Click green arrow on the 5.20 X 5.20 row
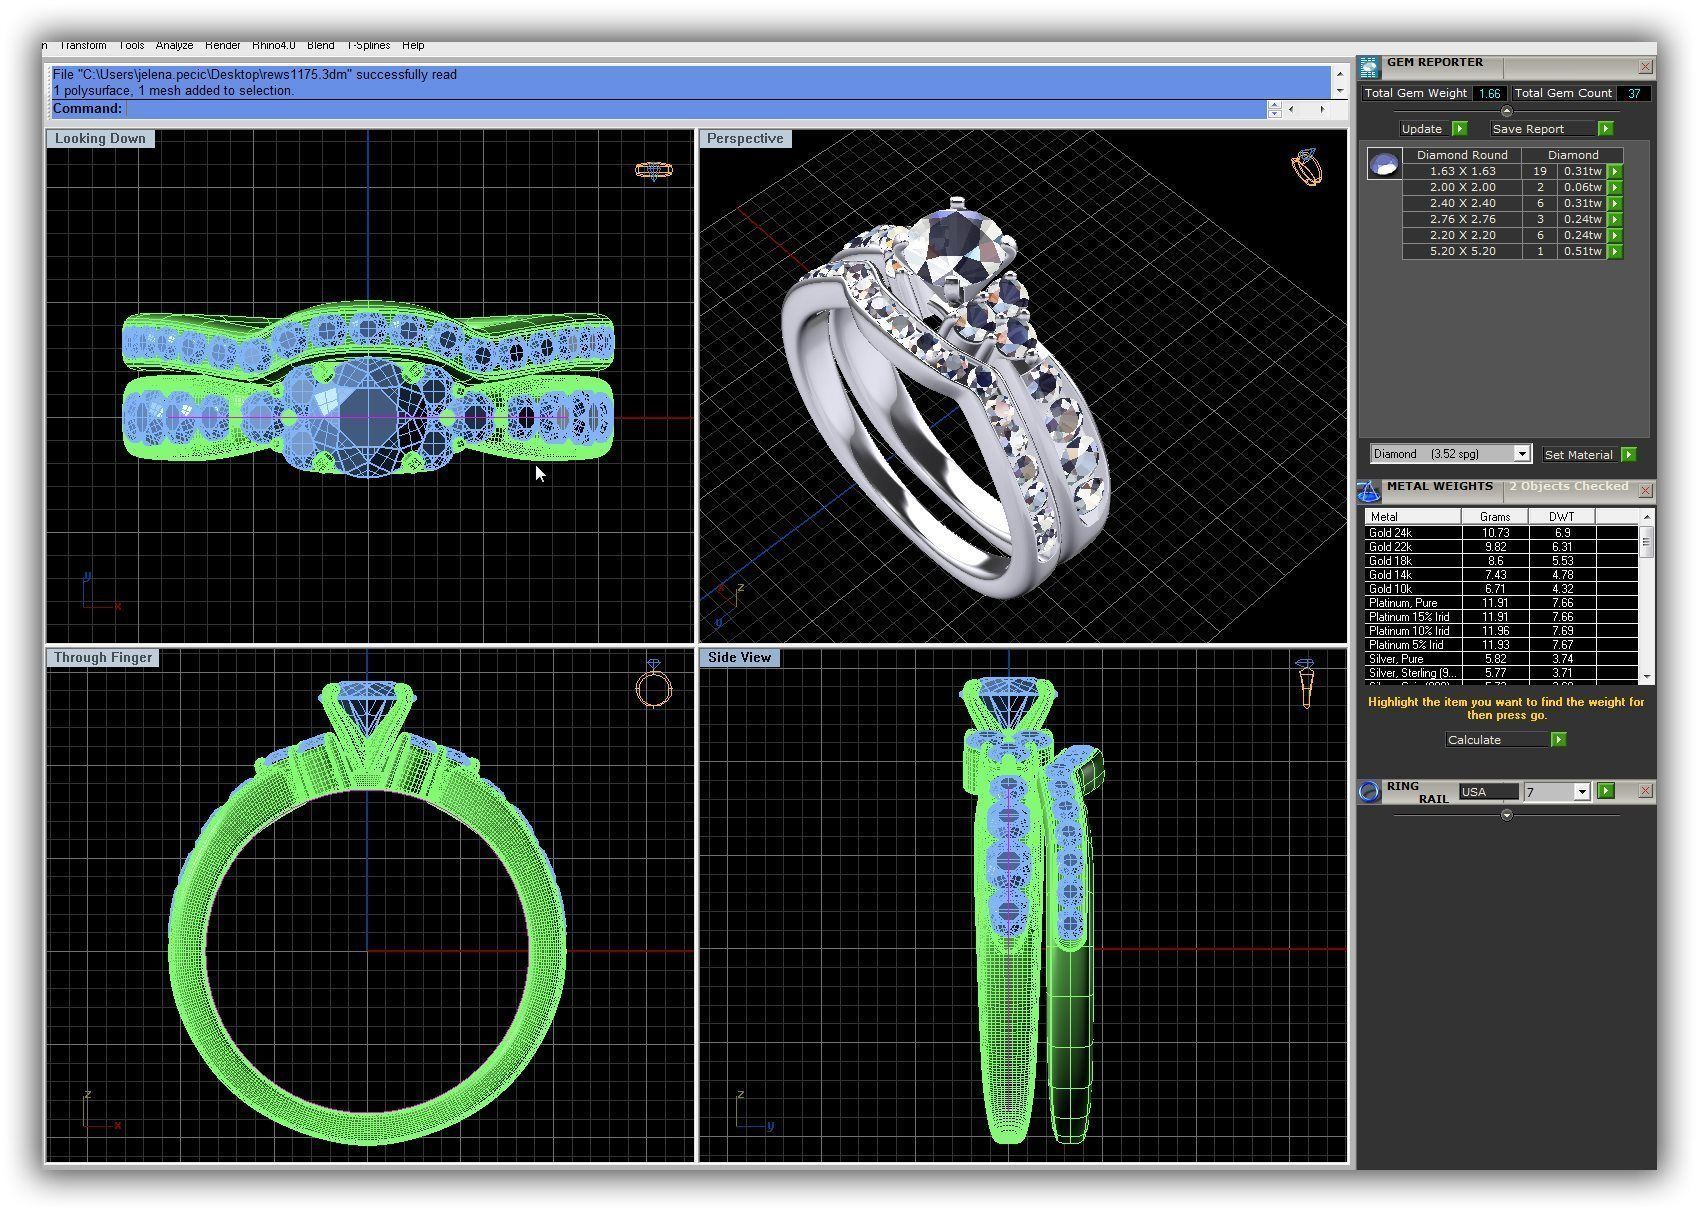1699x1212 pixels. point(1614,252)
